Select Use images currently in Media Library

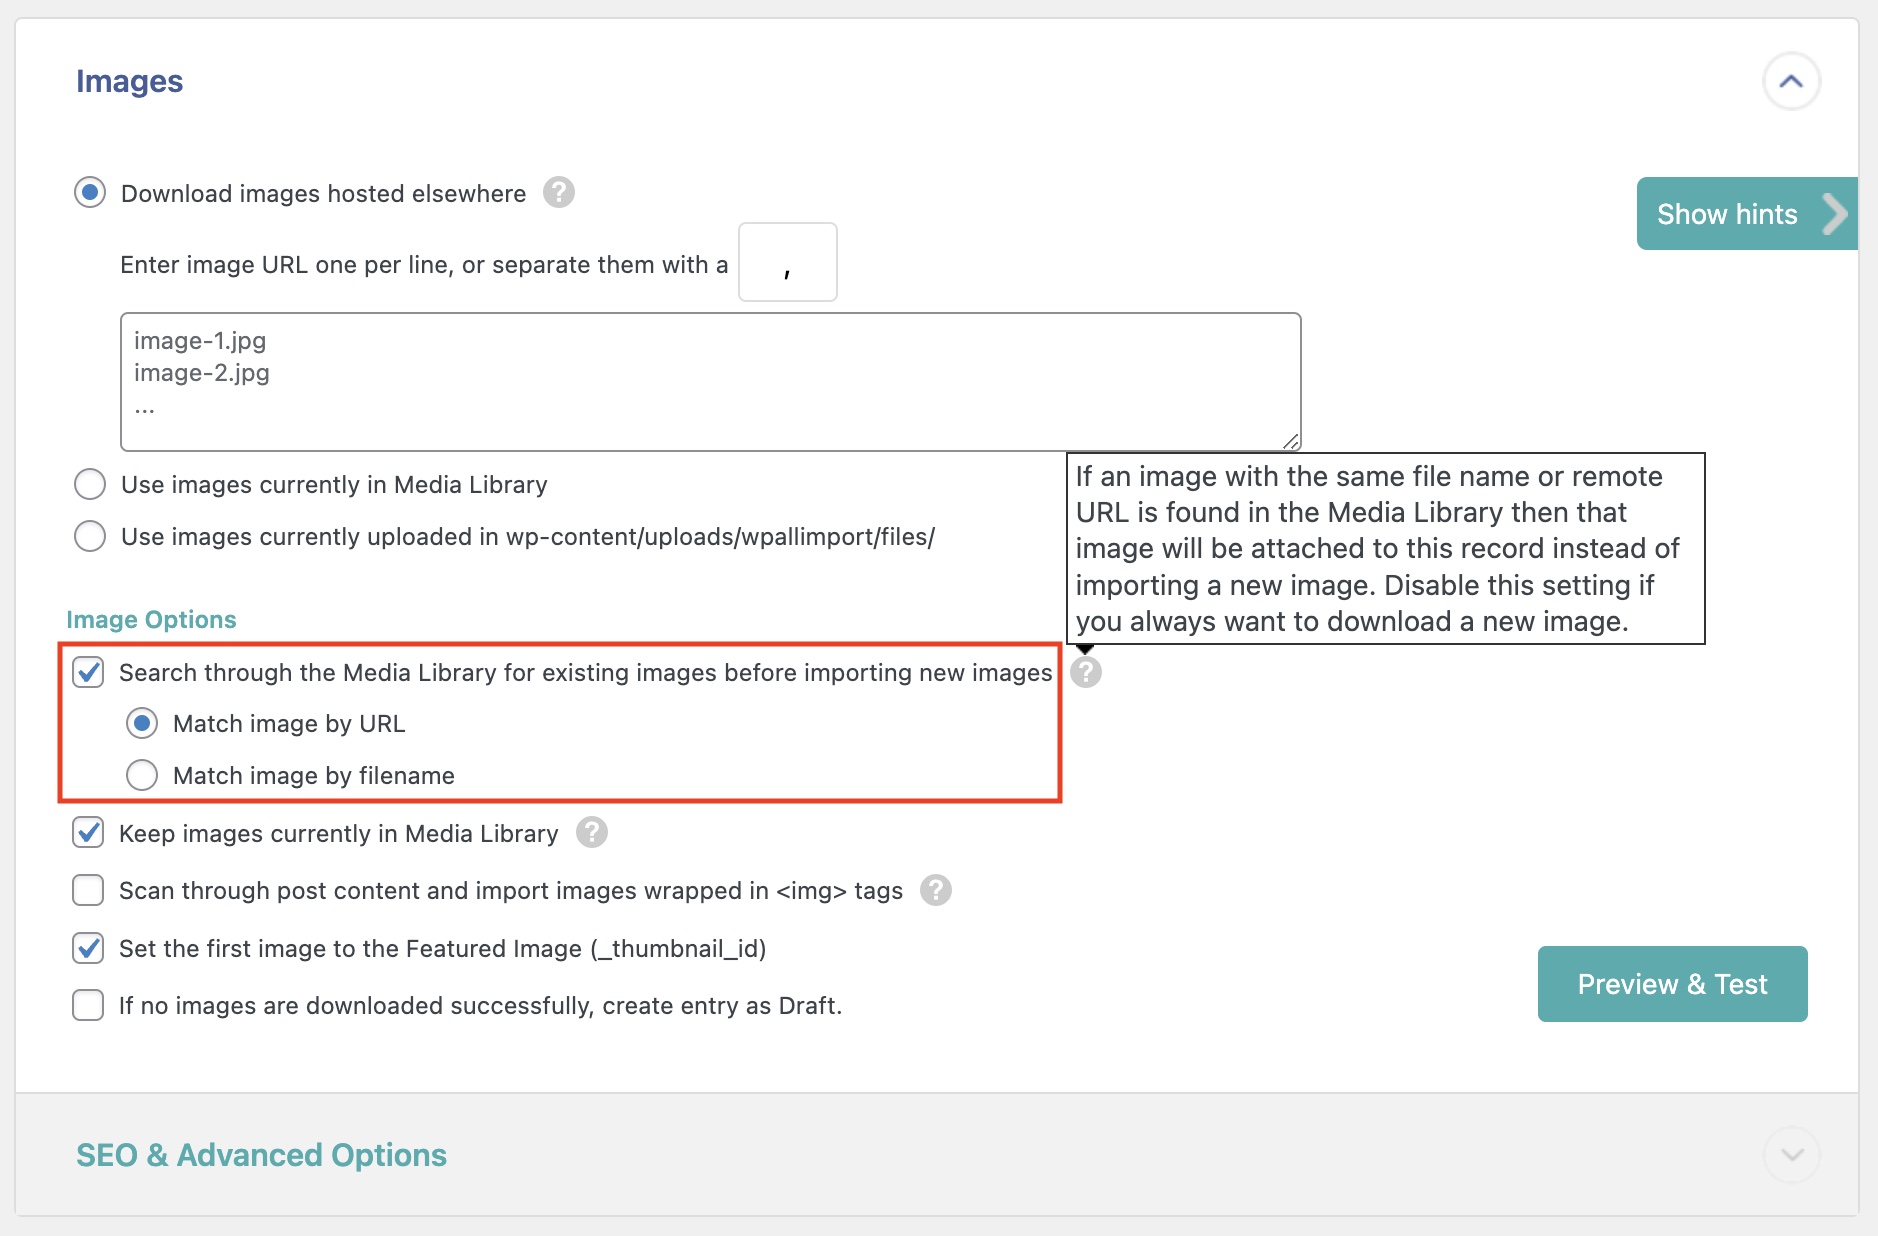90,484
